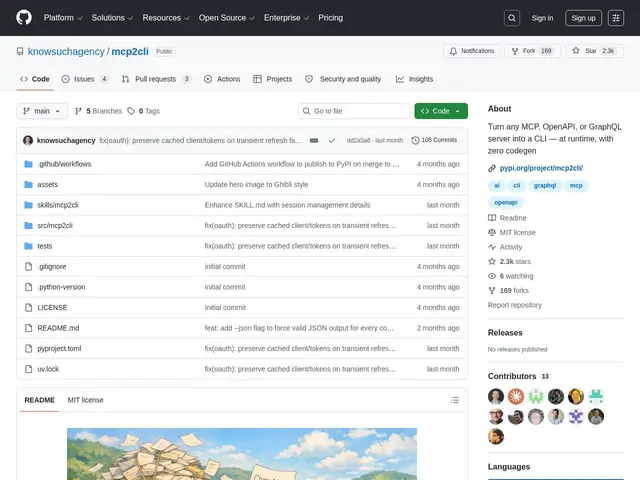640x480 pixels.
Task: Expand the Solutions menu
Action: click(x=112, y=18)
